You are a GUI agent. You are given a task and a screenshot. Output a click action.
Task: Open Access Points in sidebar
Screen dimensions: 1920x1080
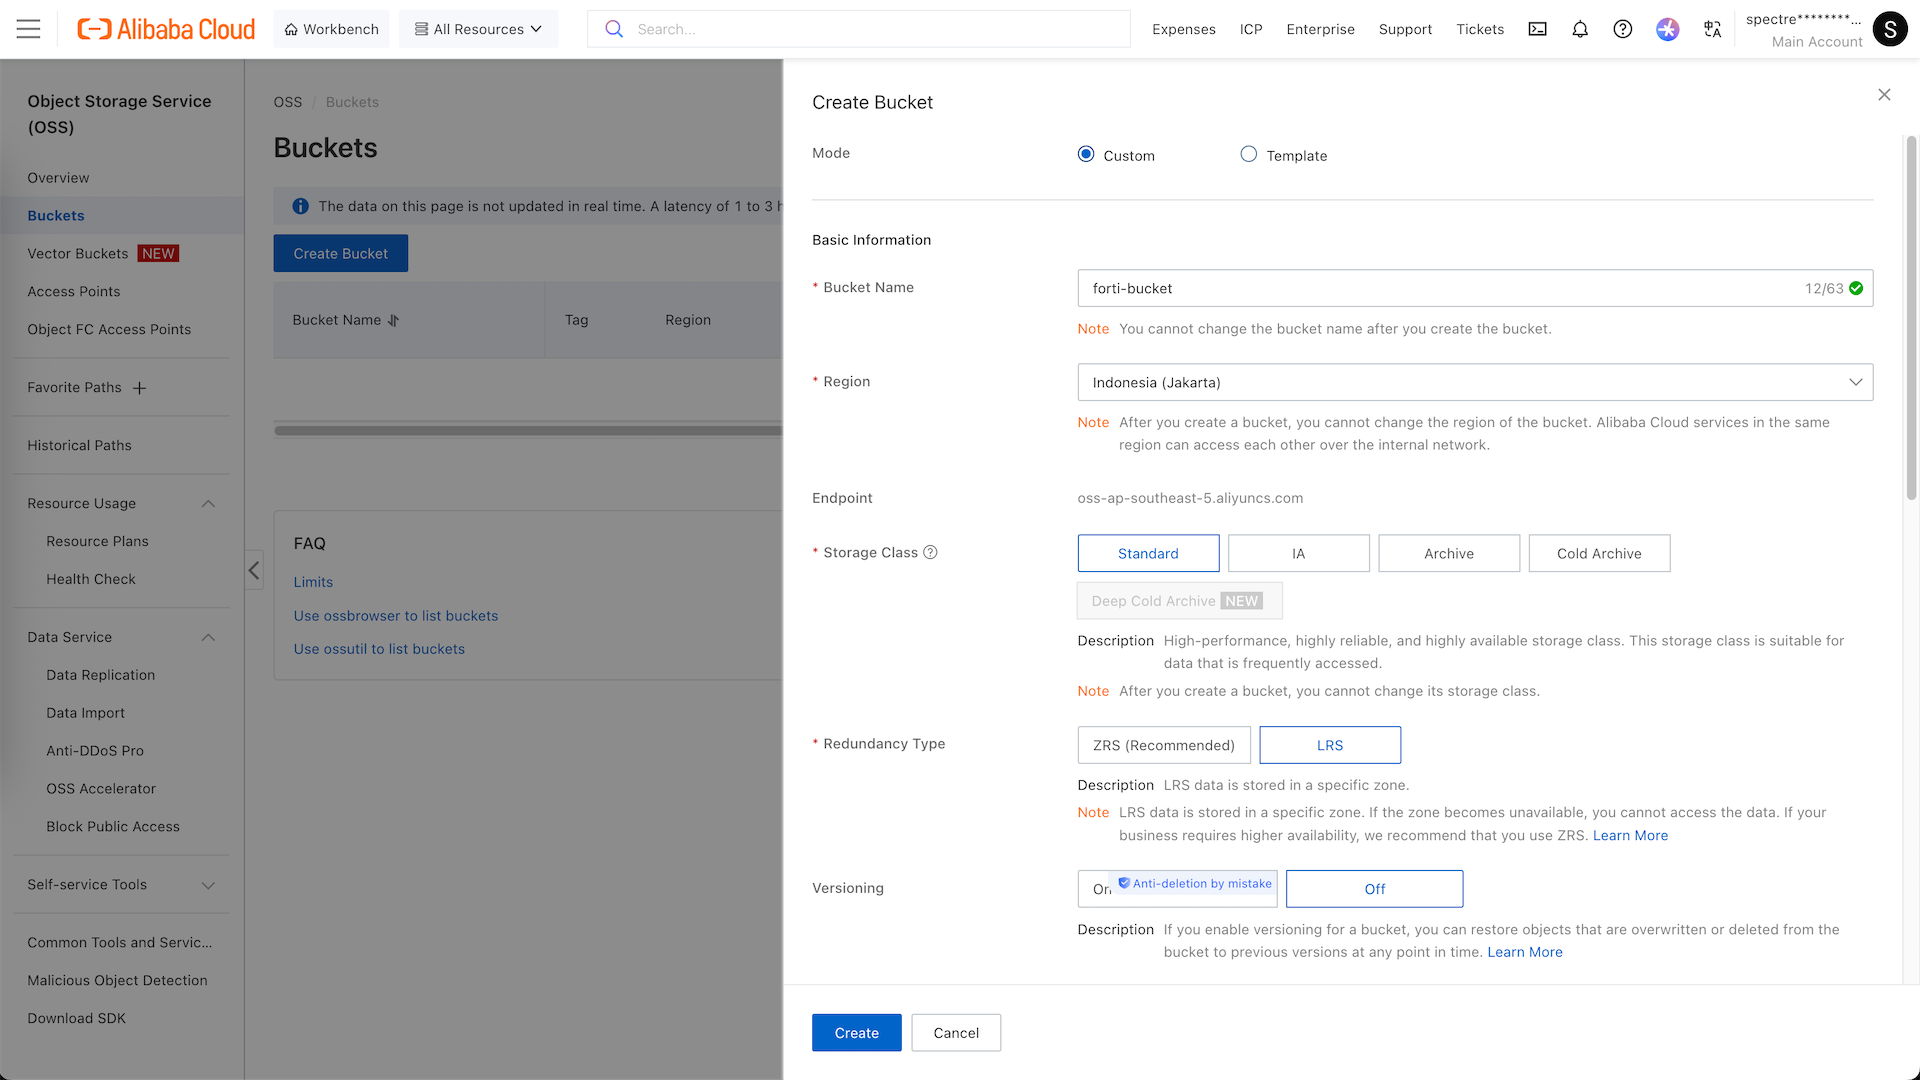(x=73, y=291)
